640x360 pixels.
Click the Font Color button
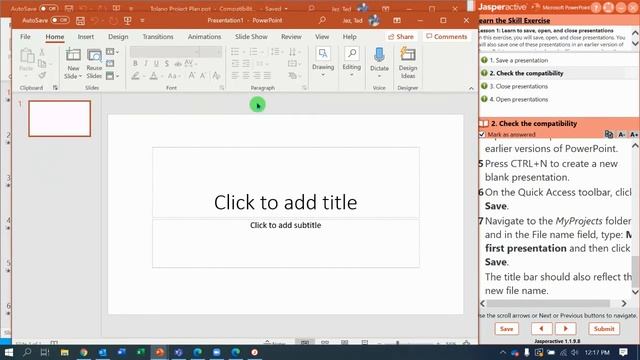point(153,76)
